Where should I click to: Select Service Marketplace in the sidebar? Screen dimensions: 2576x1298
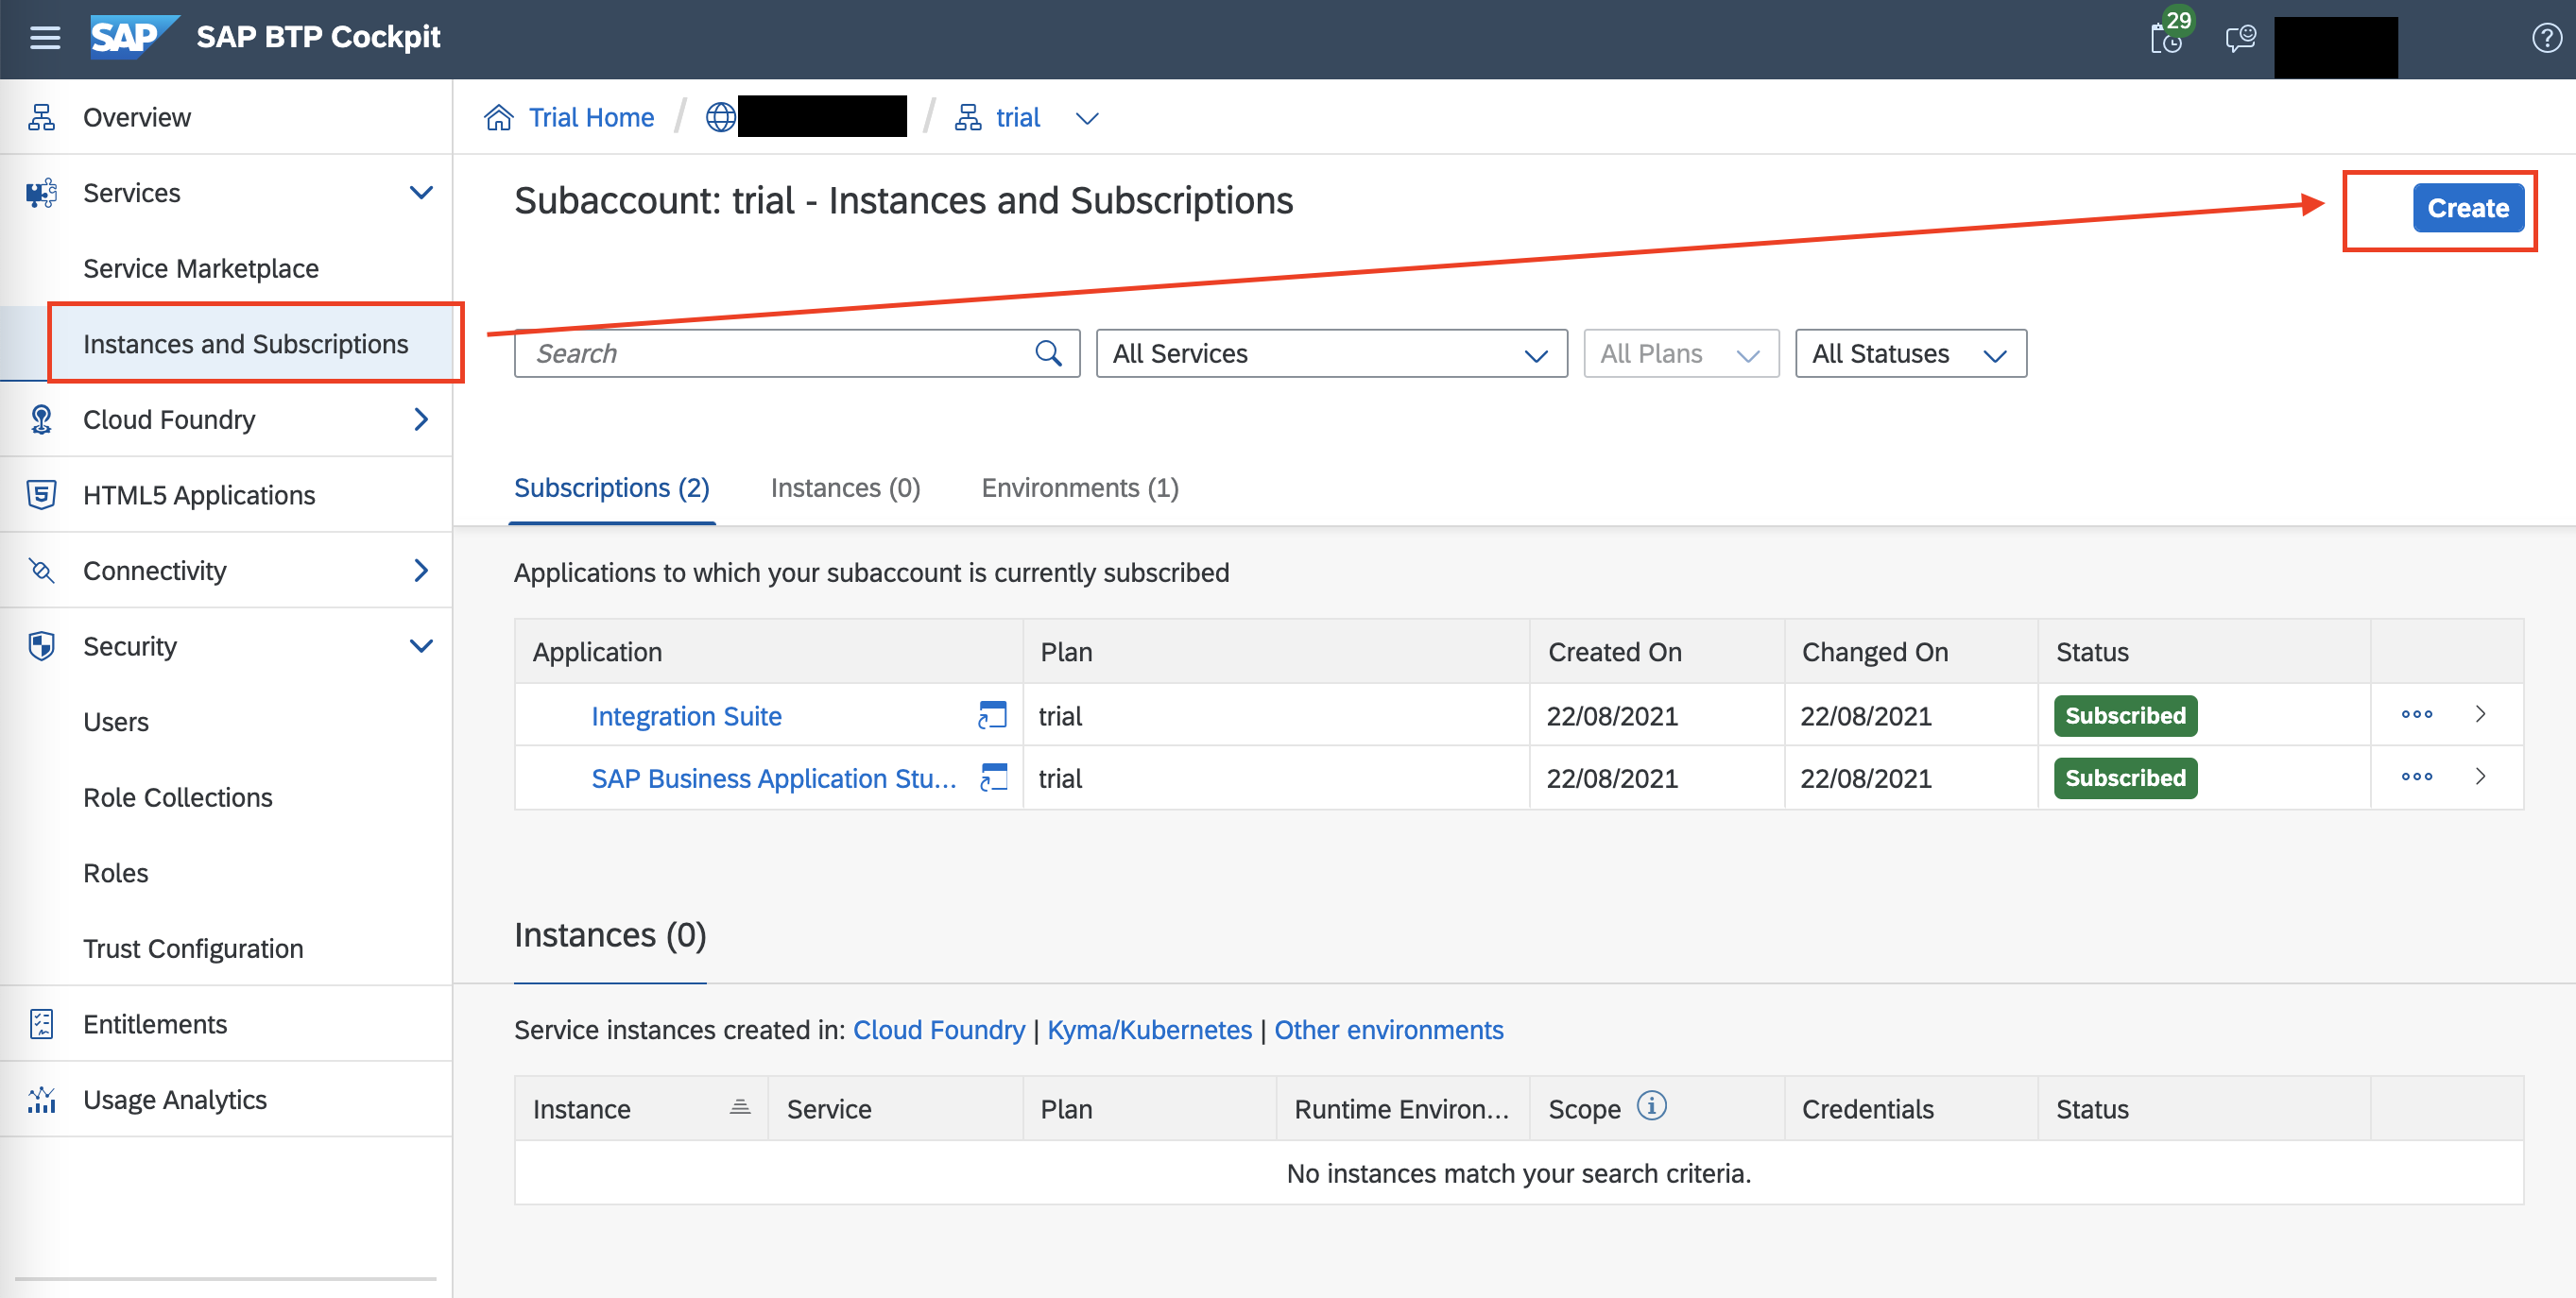tap(201, 268)
